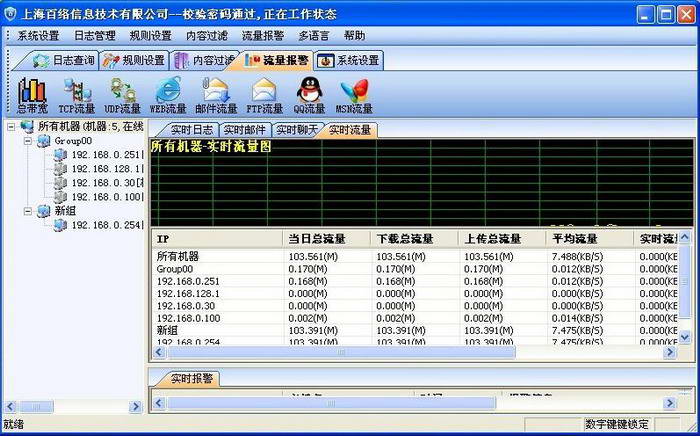
Task: Switch to the 实时流量 tab
Action: point(350,130)
